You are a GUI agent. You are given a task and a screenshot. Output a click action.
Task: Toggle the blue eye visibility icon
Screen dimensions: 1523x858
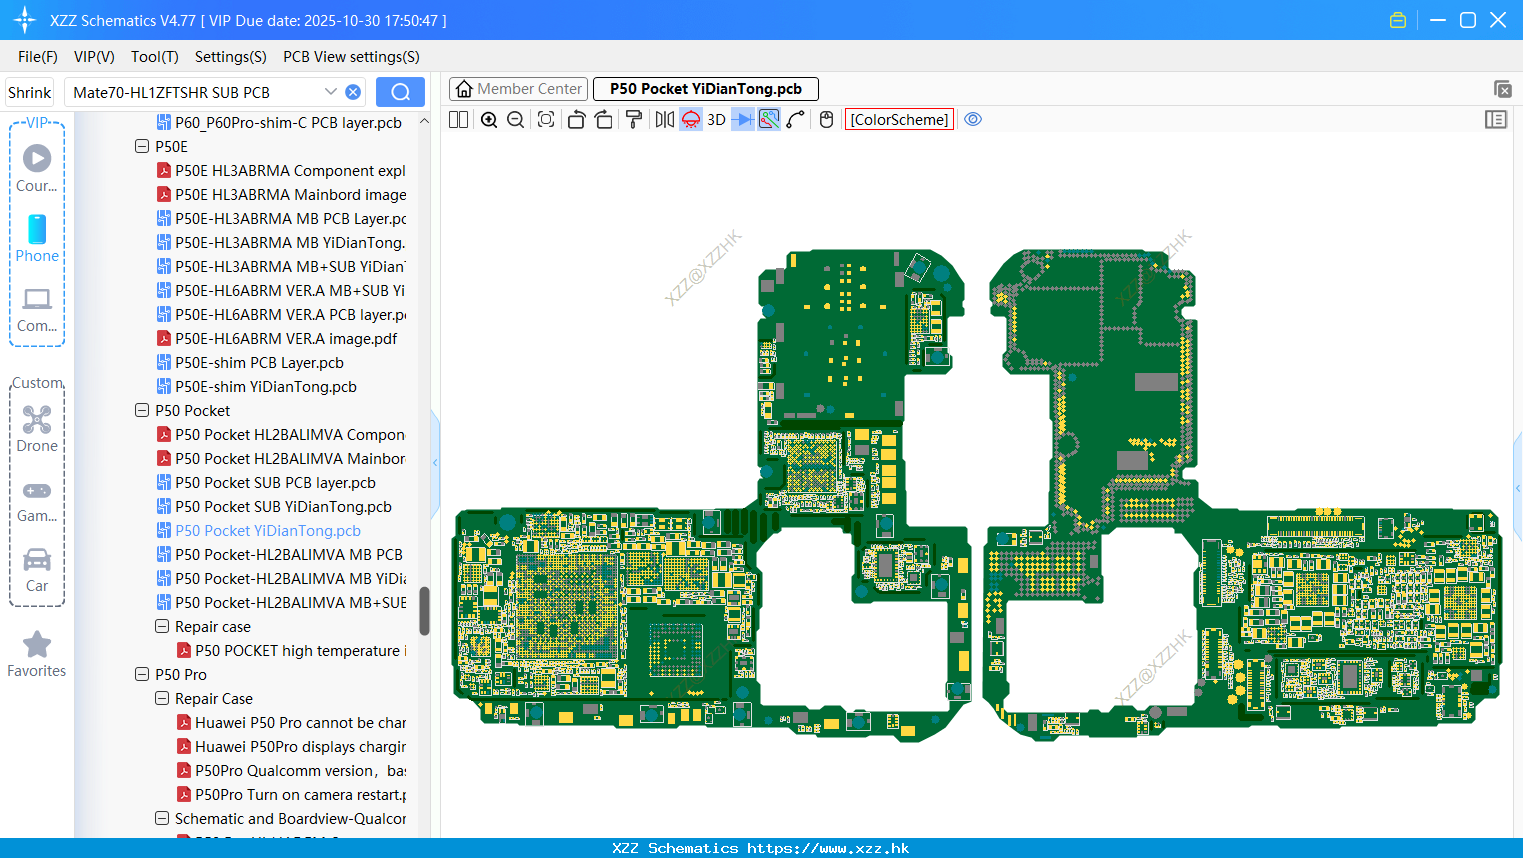tap(973, 120)
